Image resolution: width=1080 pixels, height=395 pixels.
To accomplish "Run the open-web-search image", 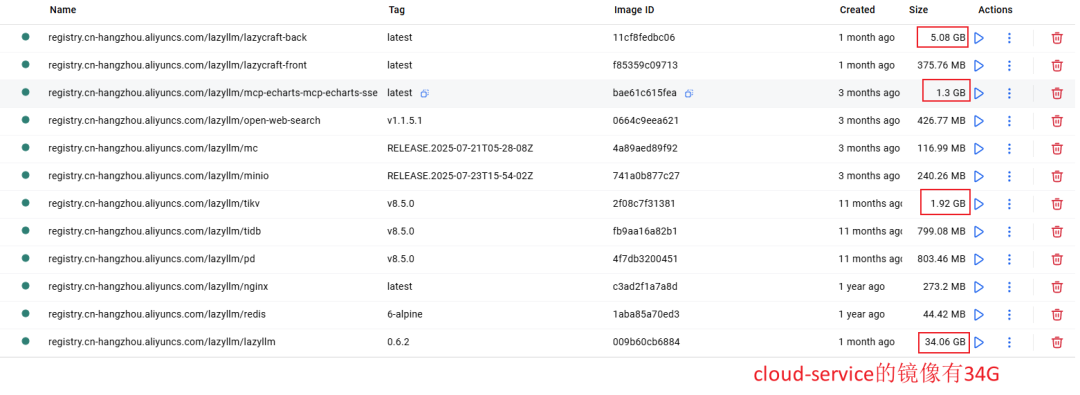I will 979,121.
